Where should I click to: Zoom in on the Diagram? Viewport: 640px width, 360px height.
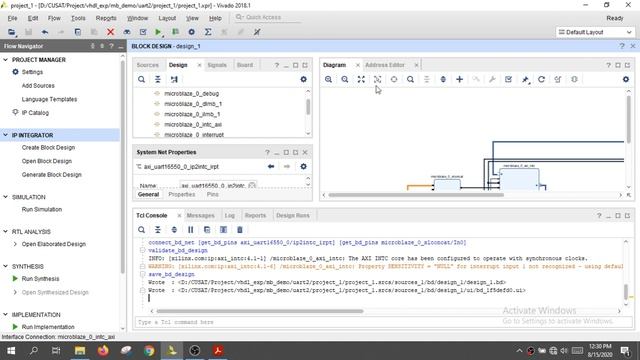point(328,79)
